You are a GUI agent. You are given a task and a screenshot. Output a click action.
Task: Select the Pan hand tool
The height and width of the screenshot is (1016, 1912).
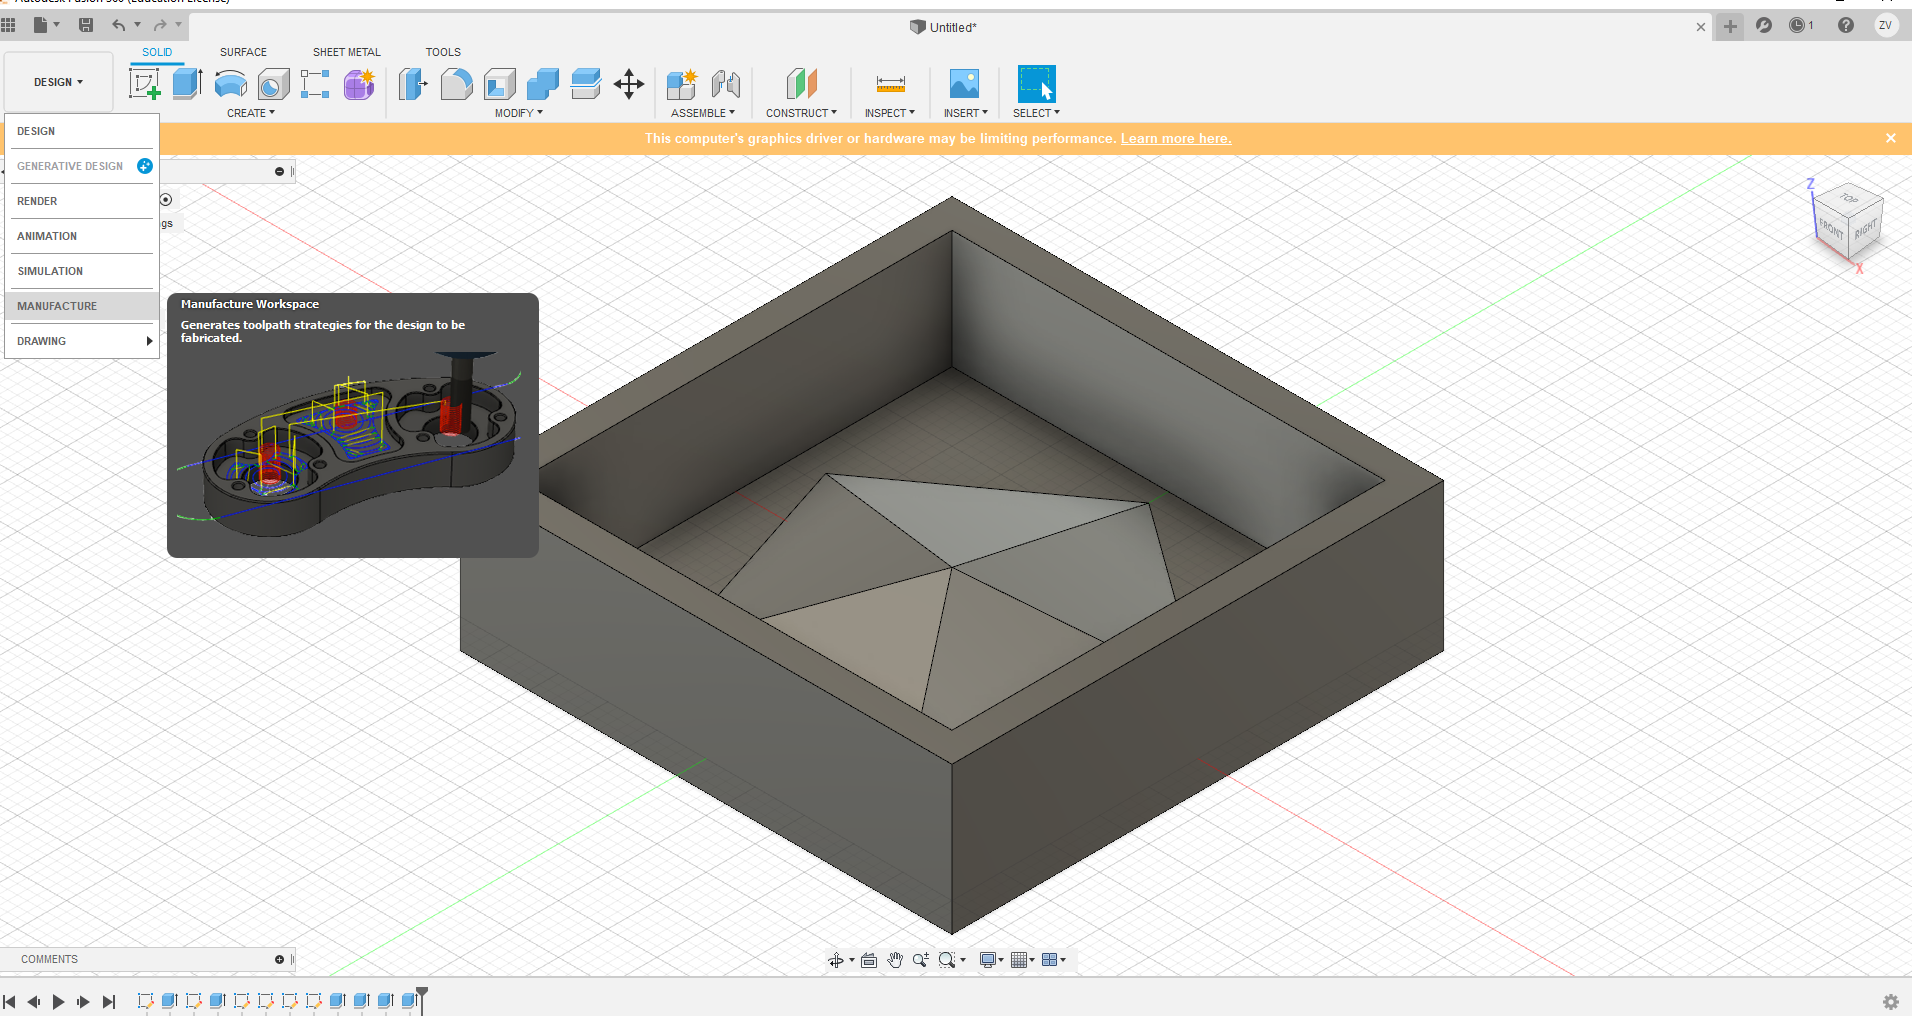click(895, 960)
